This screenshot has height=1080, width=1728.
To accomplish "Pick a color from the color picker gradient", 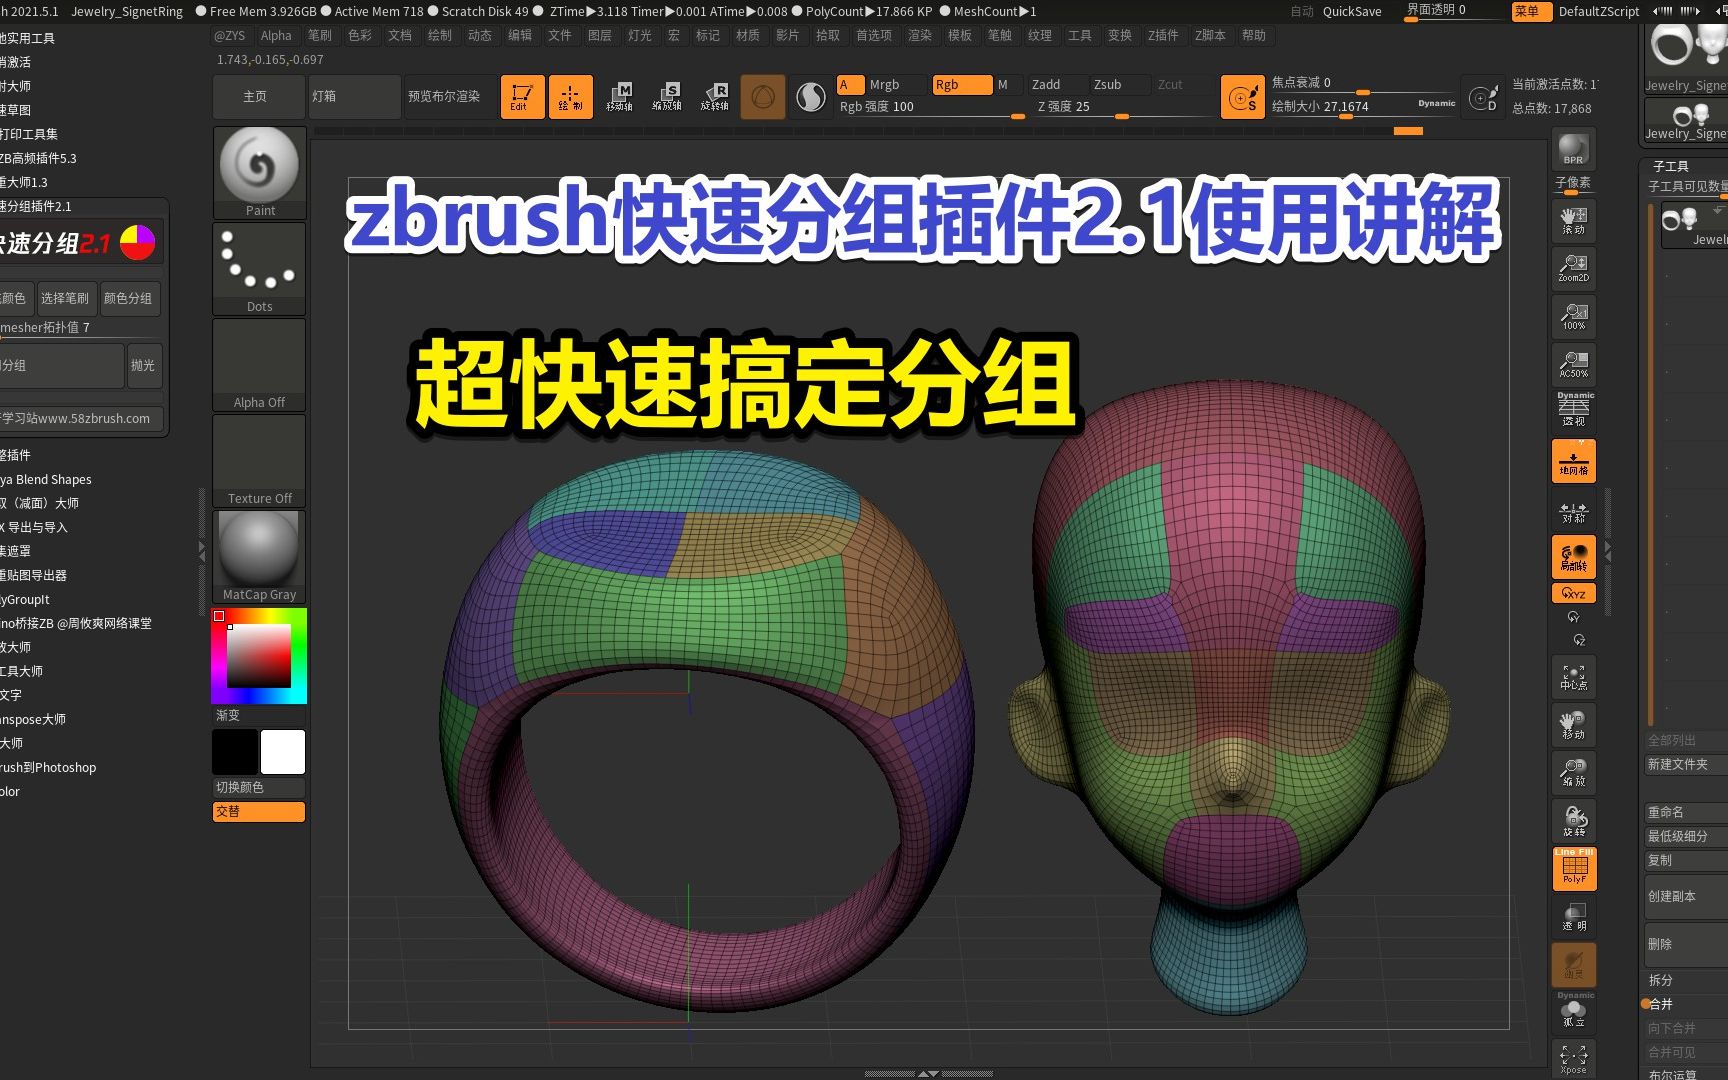I will 258,655.
